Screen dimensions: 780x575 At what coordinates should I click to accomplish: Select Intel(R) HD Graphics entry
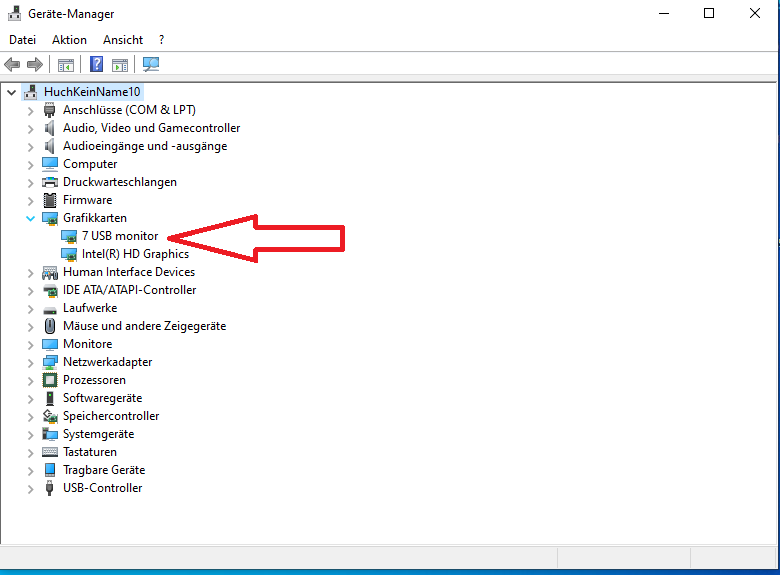point(135,254)
